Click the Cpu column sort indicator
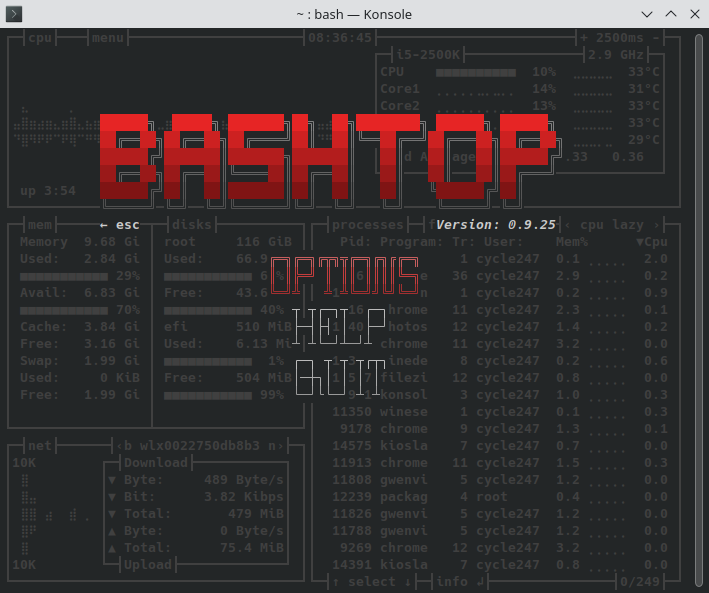This screenshot has width=709, height=593. [652, 242]
